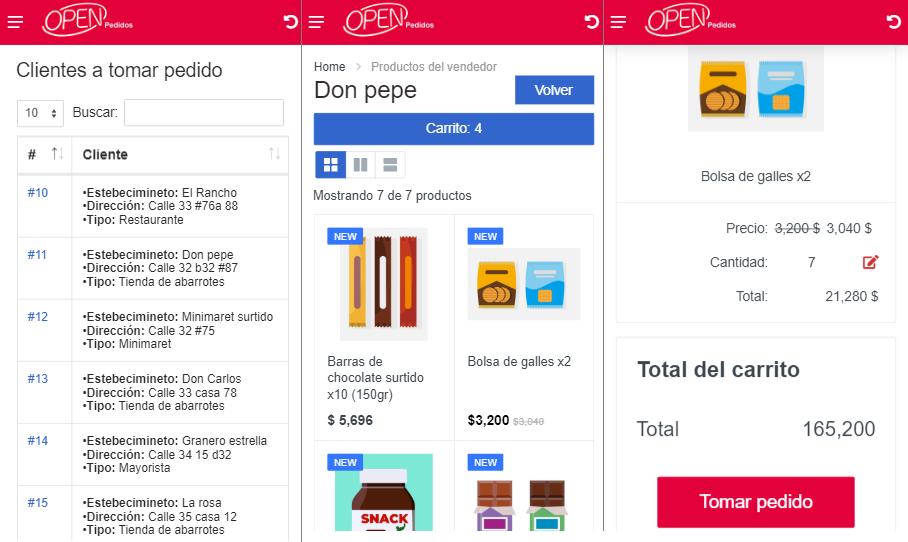The image size is (908, 542).
Task: Click Tomar pedido button
Action: (x=756, y=501)
